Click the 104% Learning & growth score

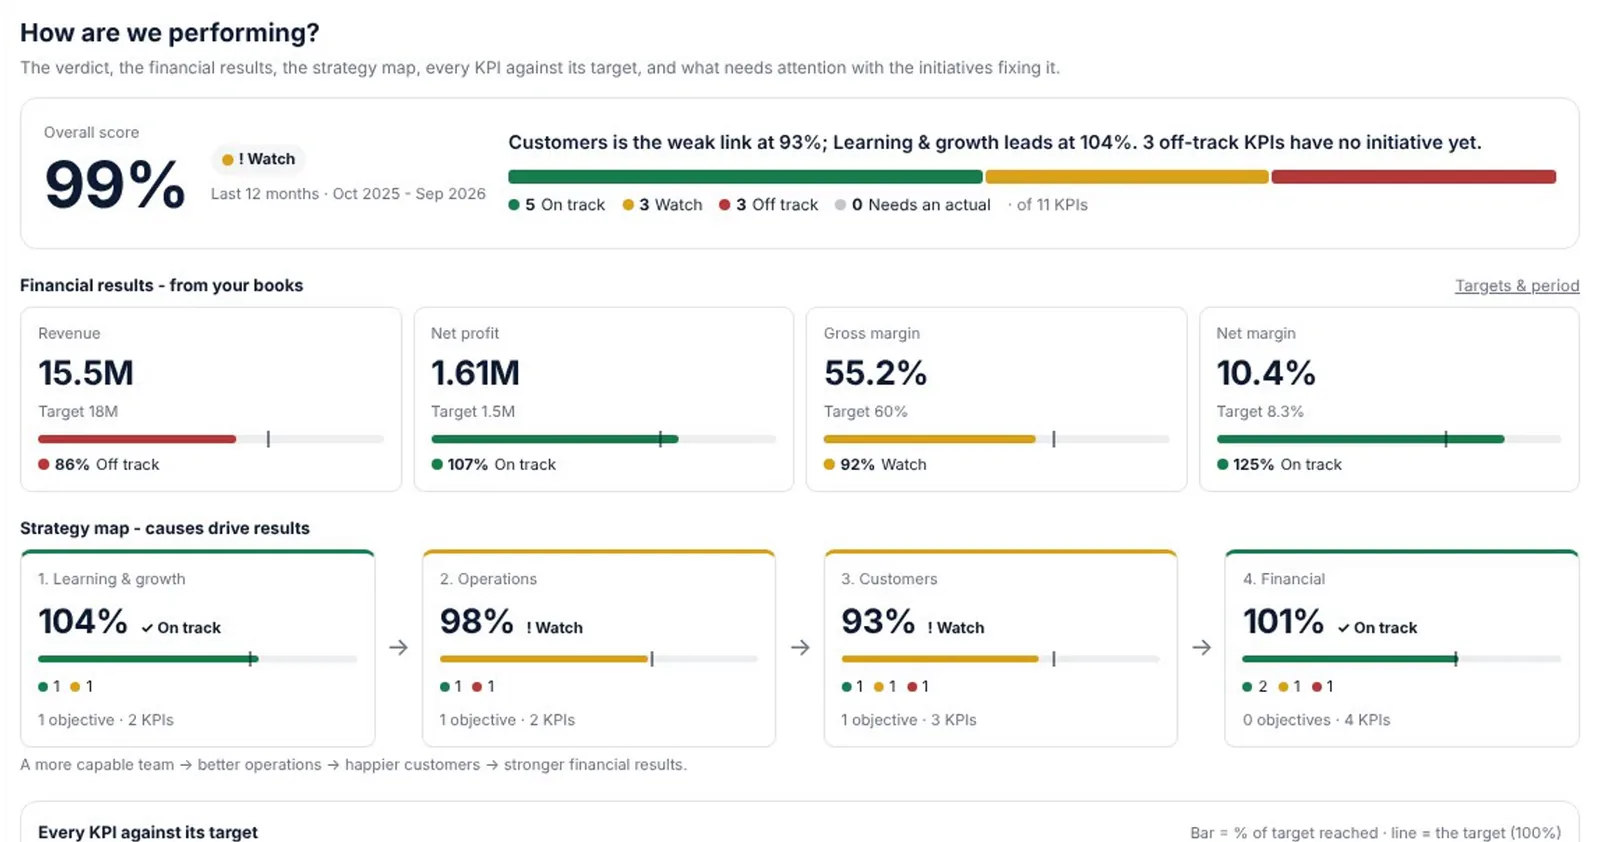tap(83, 622)
